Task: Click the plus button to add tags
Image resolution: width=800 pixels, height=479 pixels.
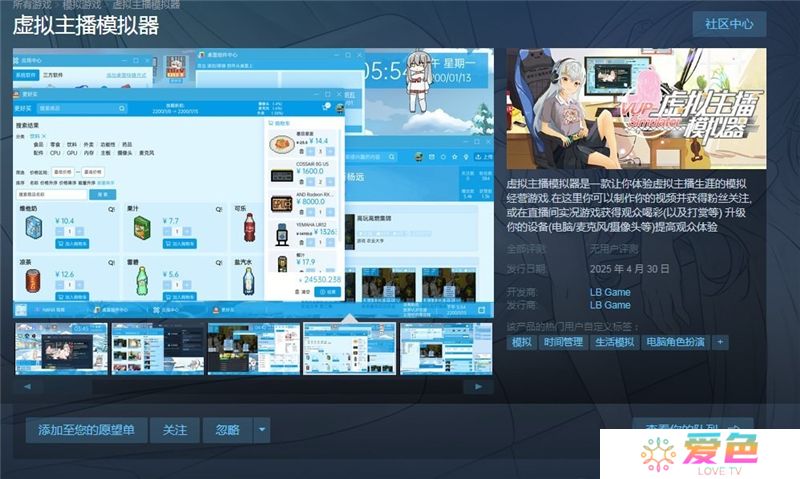Action: 720,342
